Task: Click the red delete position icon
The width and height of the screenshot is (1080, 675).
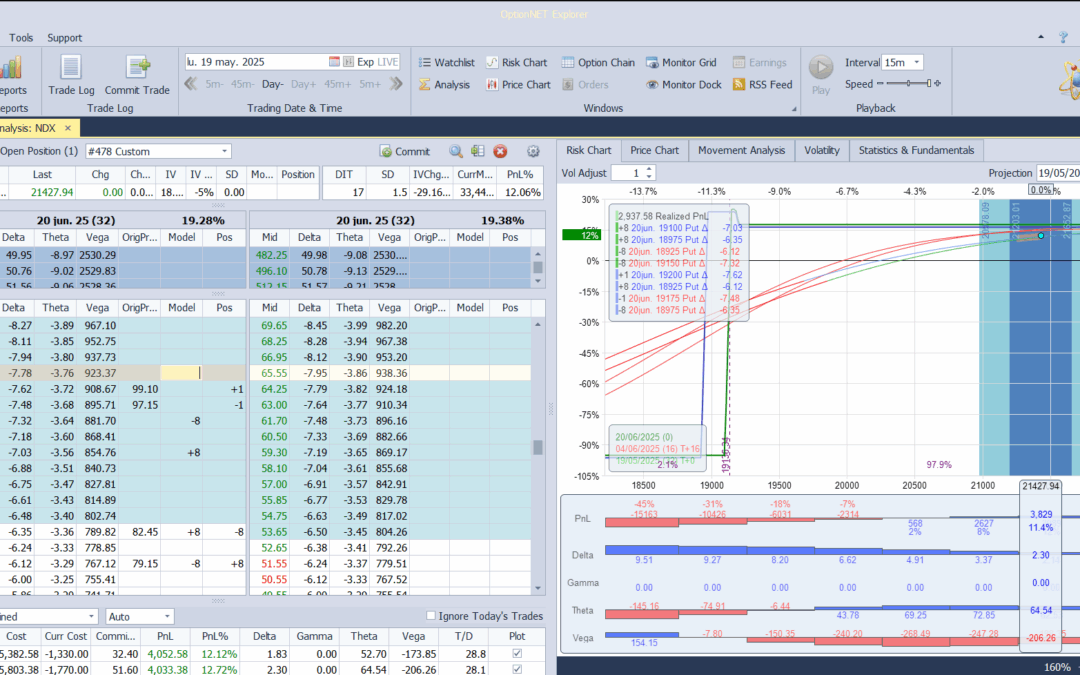Action: [x=500, y=151]
